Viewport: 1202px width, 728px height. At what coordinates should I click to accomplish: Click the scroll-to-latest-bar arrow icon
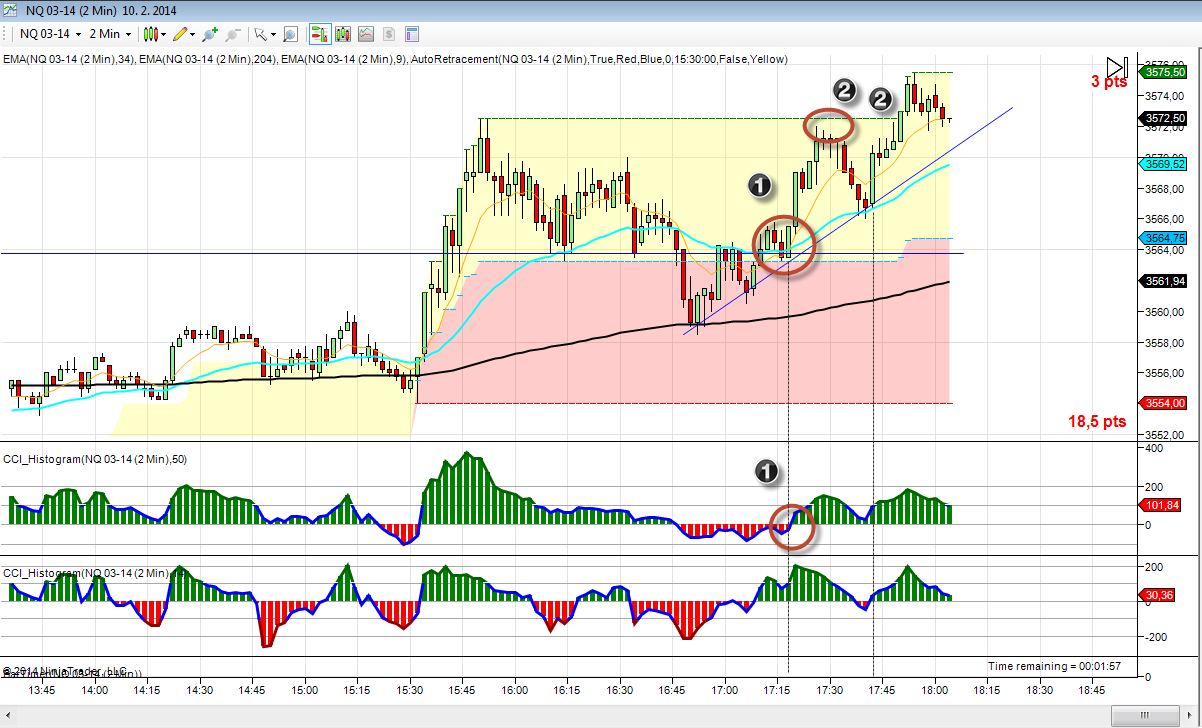[x=1117, y=67]
